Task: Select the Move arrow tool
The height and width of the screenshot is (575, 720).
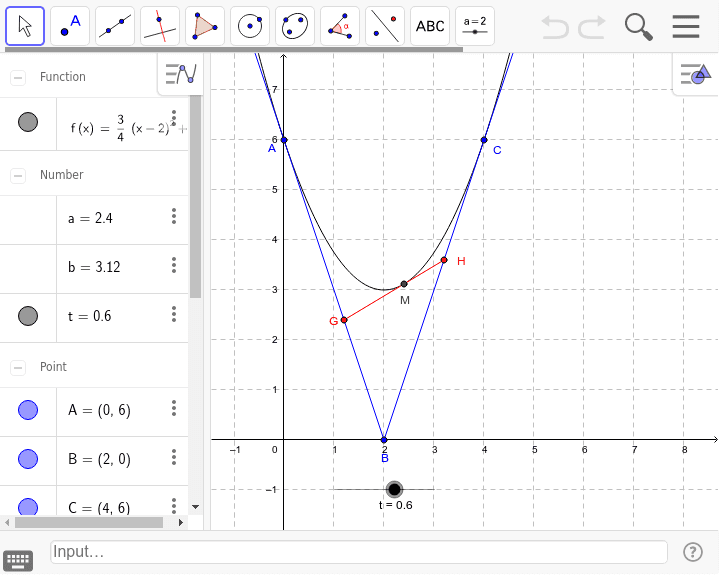Action: point(25,26)
